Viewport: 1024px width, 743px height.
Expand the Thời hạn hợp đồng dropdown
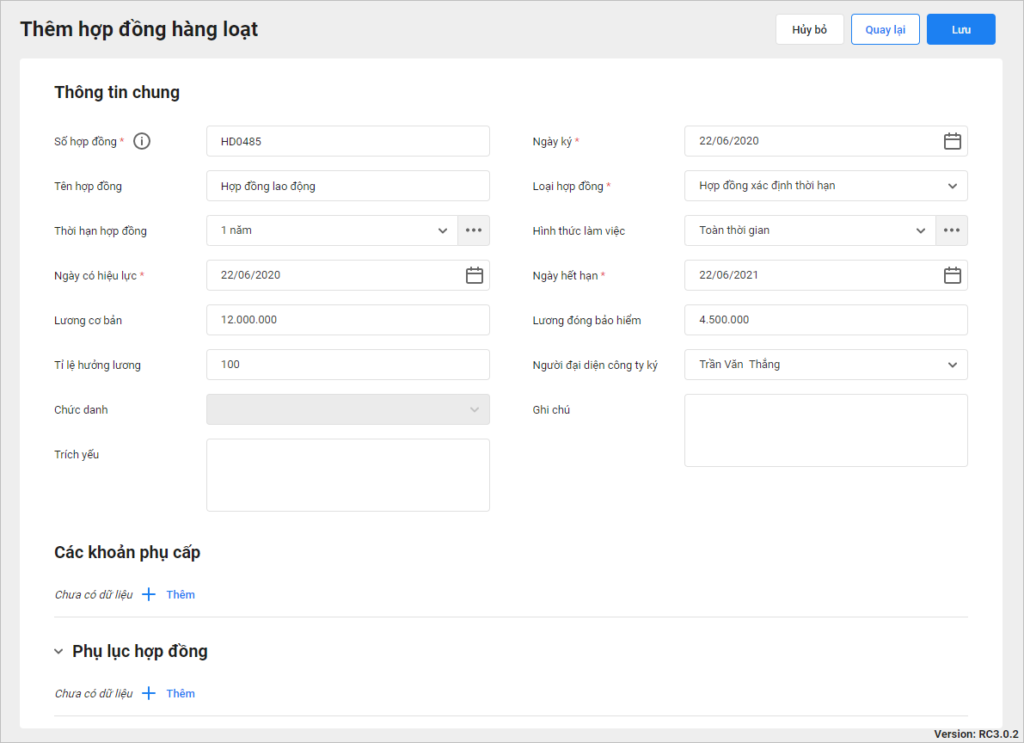443,231
